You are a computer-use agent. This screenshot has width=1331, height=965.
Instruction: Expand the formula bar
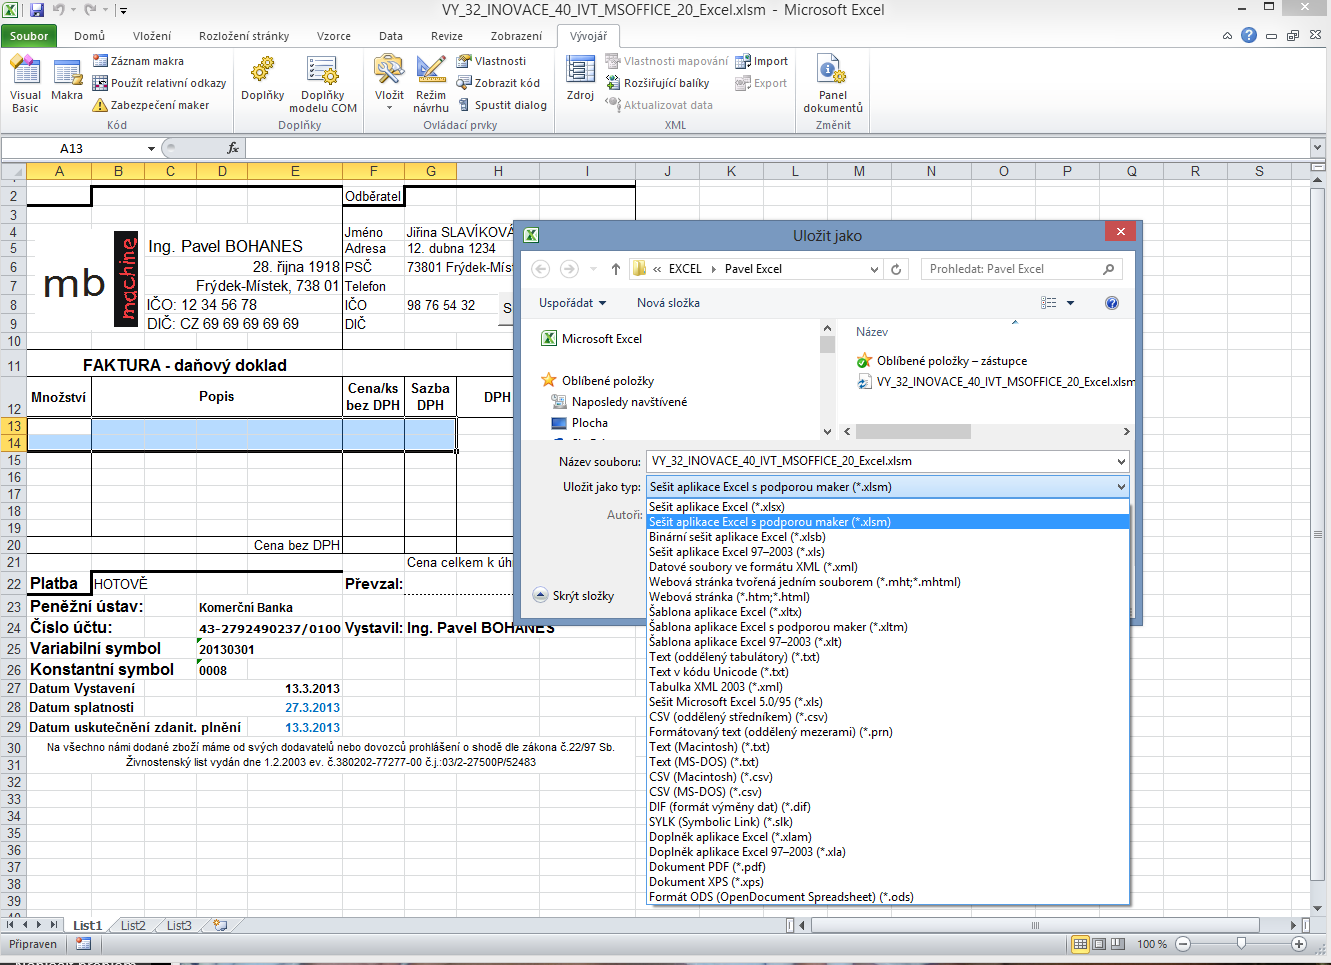pyautogui.click(x=1317, y=148)
